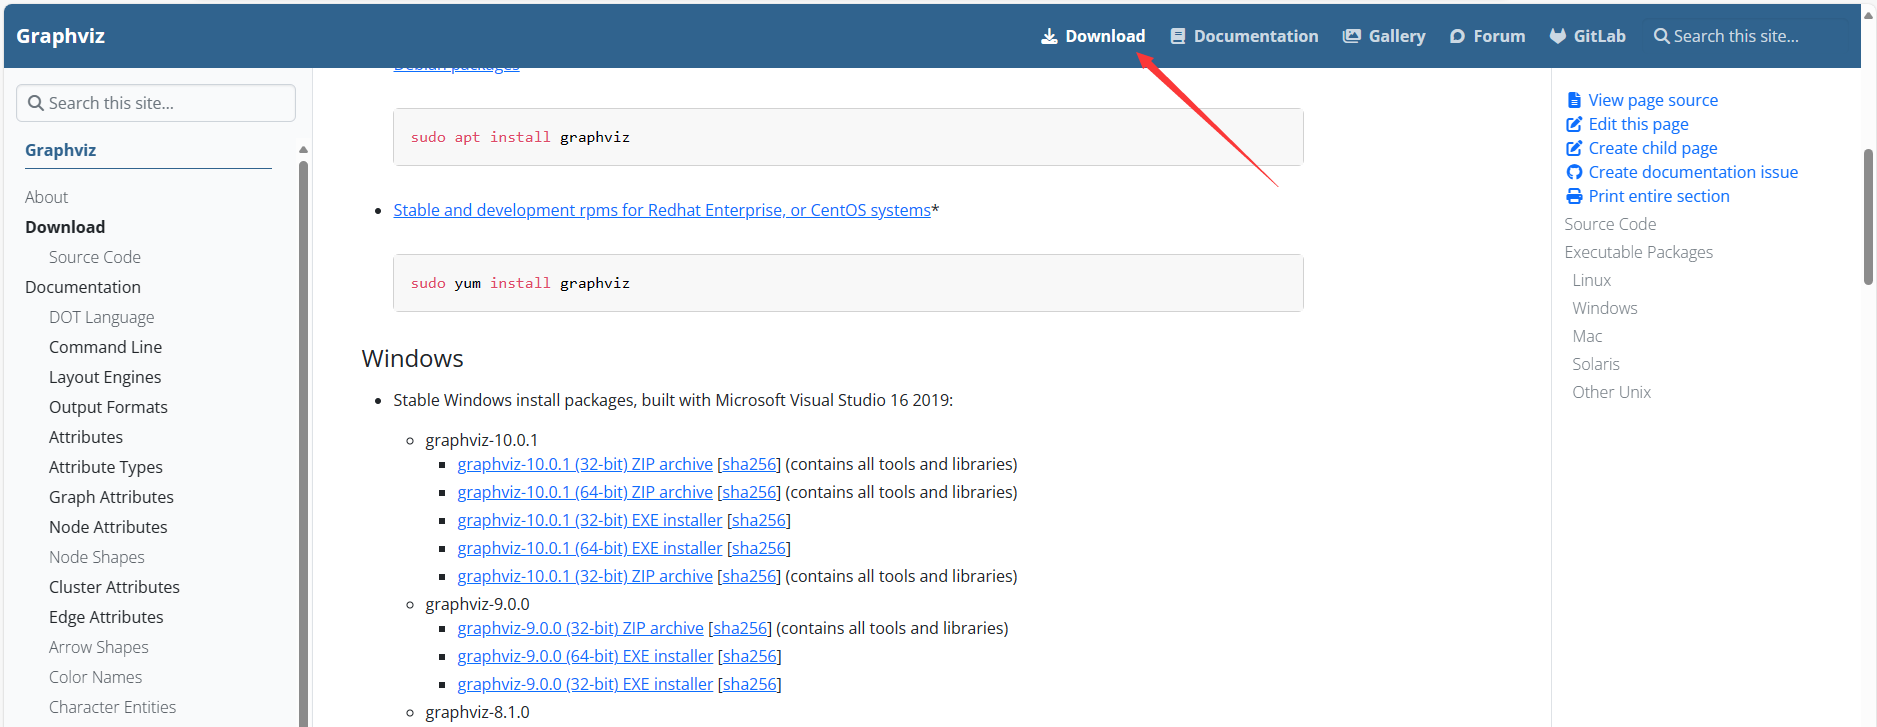Open Output Formats sidebar entry
Image resolution: width=1877 pixels, height=727 pixels.
108,407
